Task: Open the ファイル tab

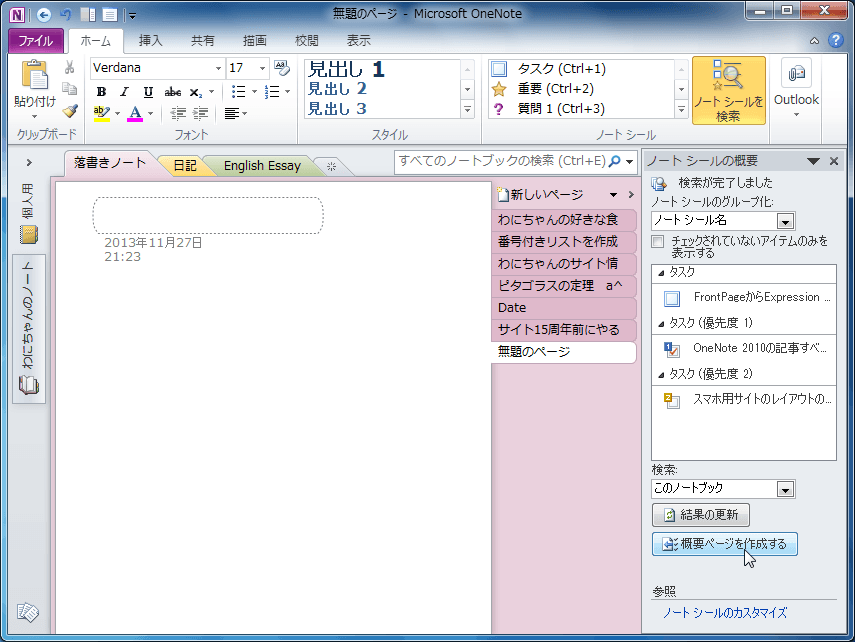Action: 36,41
